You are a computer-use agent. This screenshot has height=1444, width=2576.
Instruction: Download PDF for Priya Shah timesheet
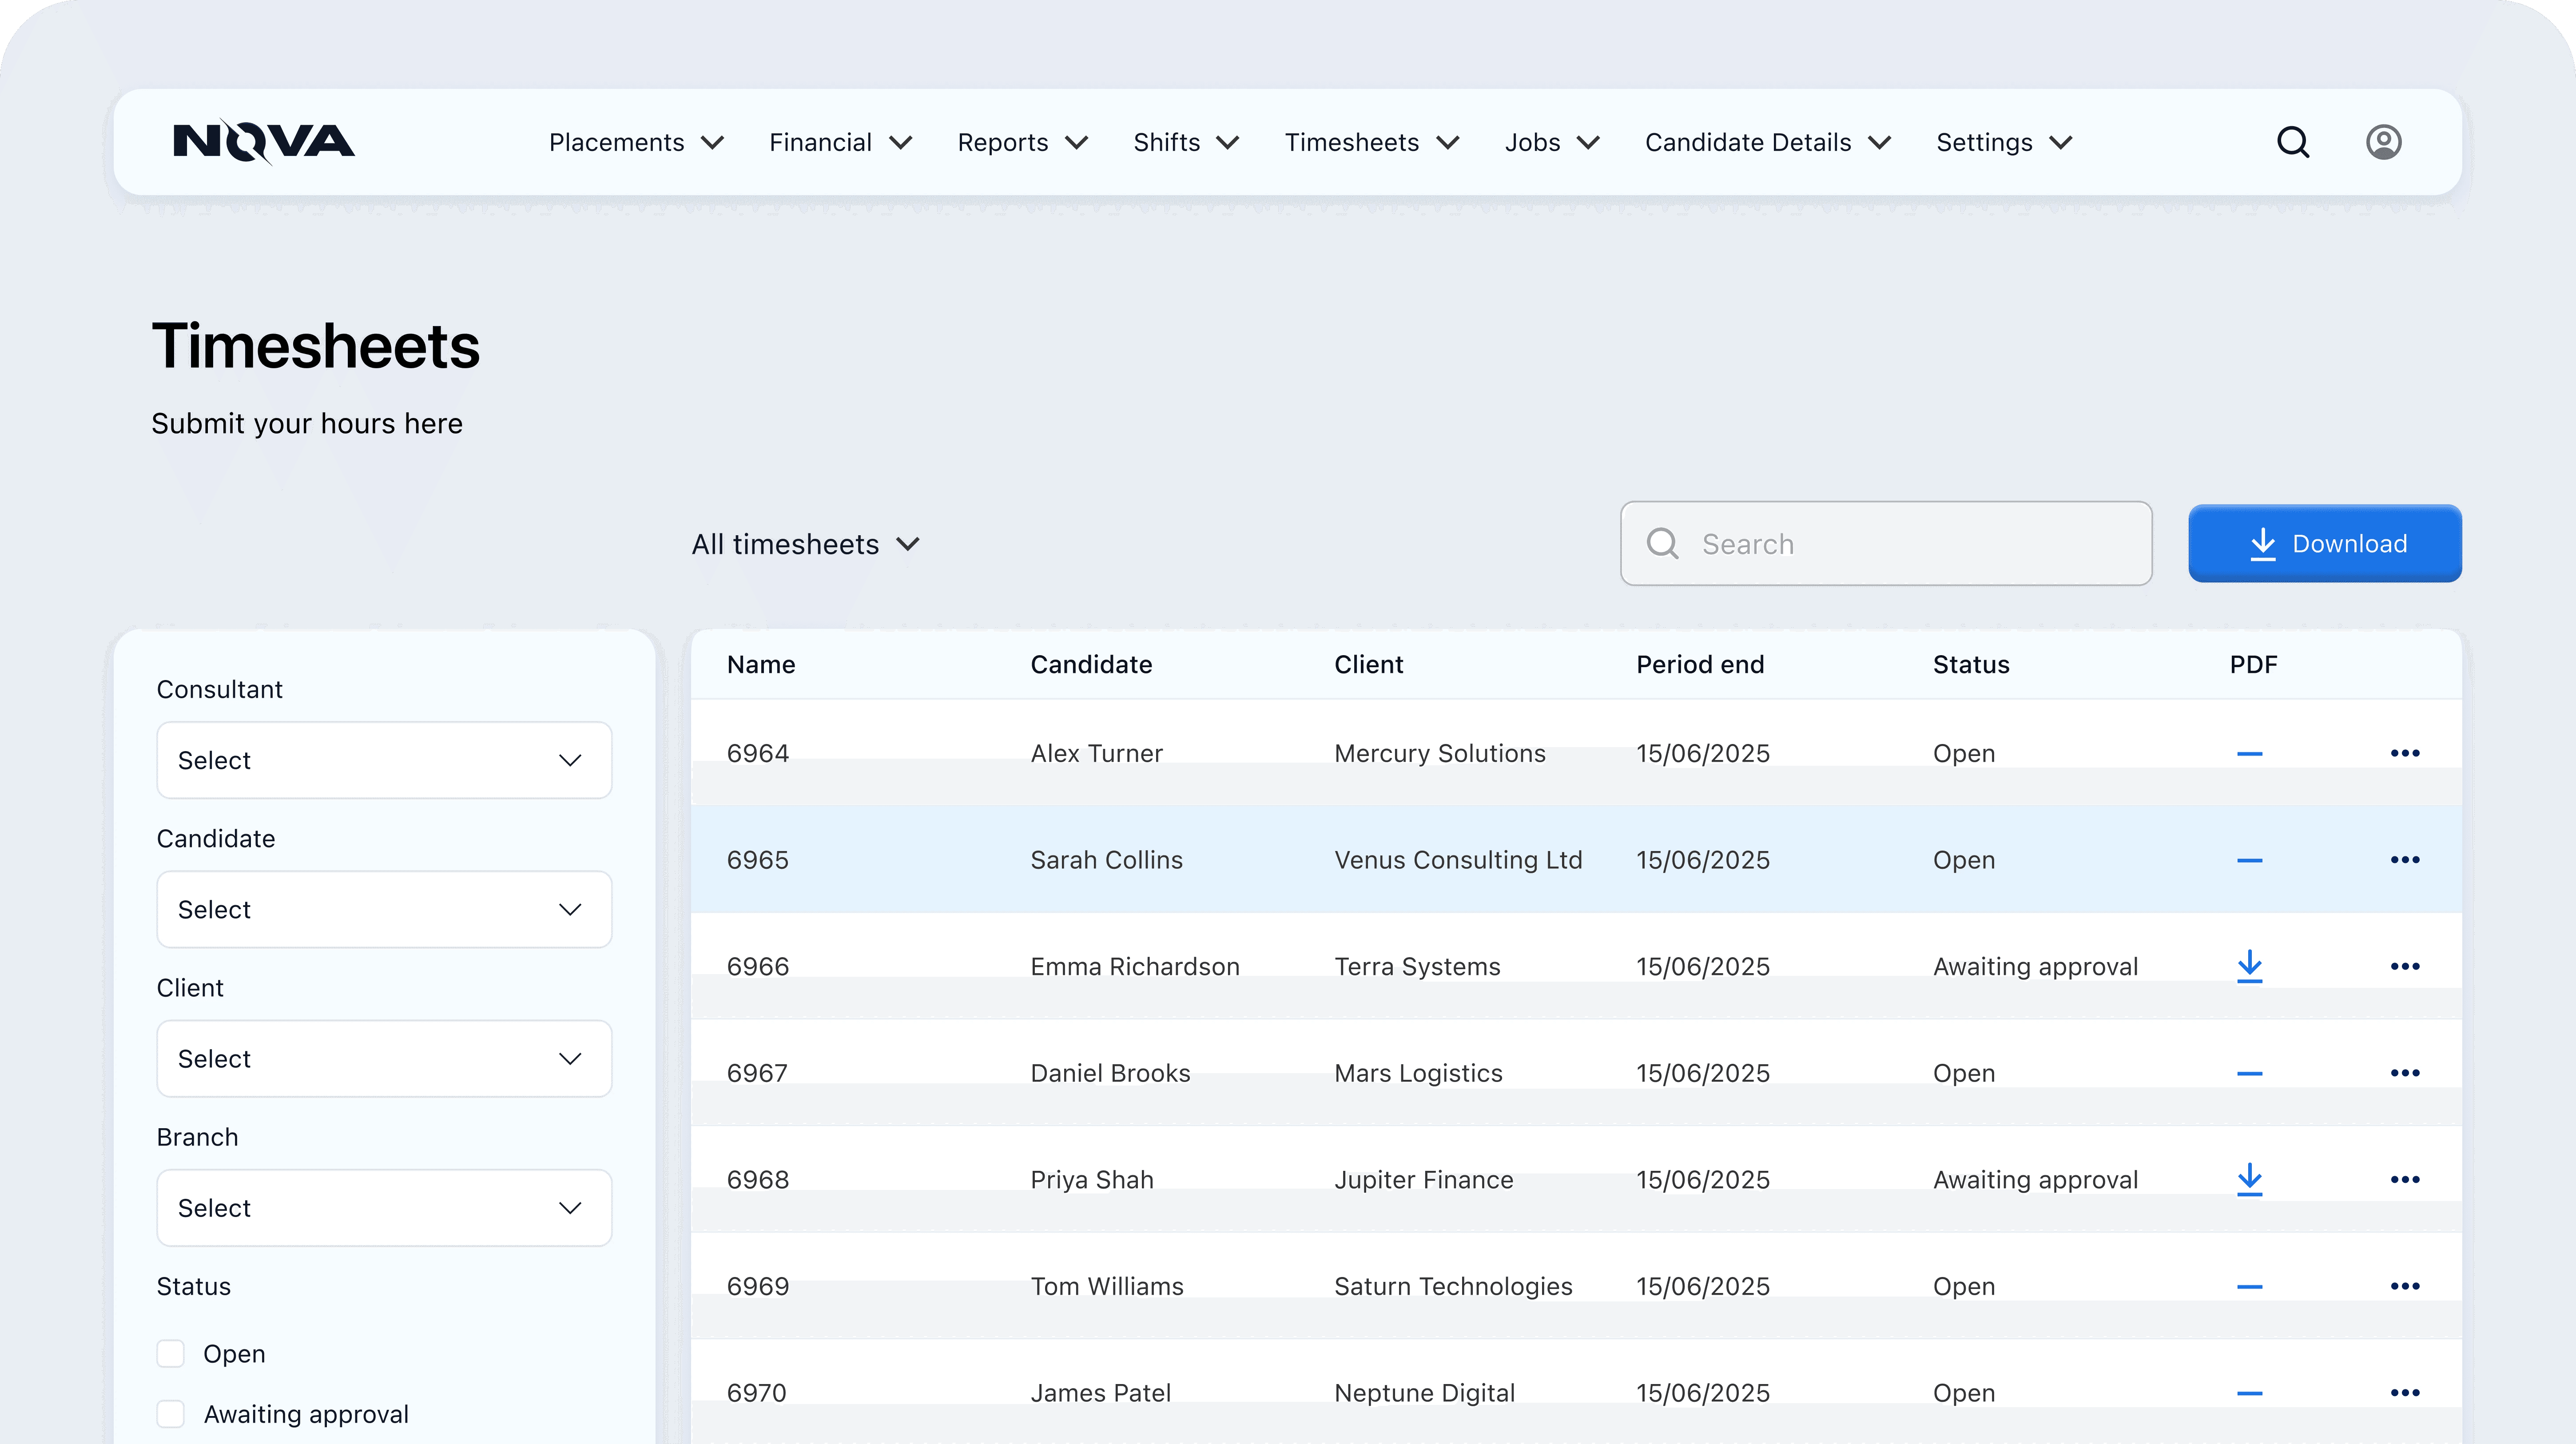click(2249, 1179)
